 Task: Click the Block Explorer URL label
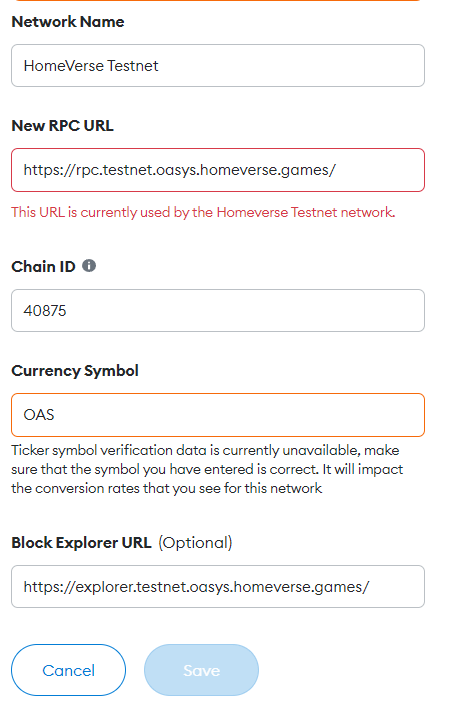pos(81,542)
